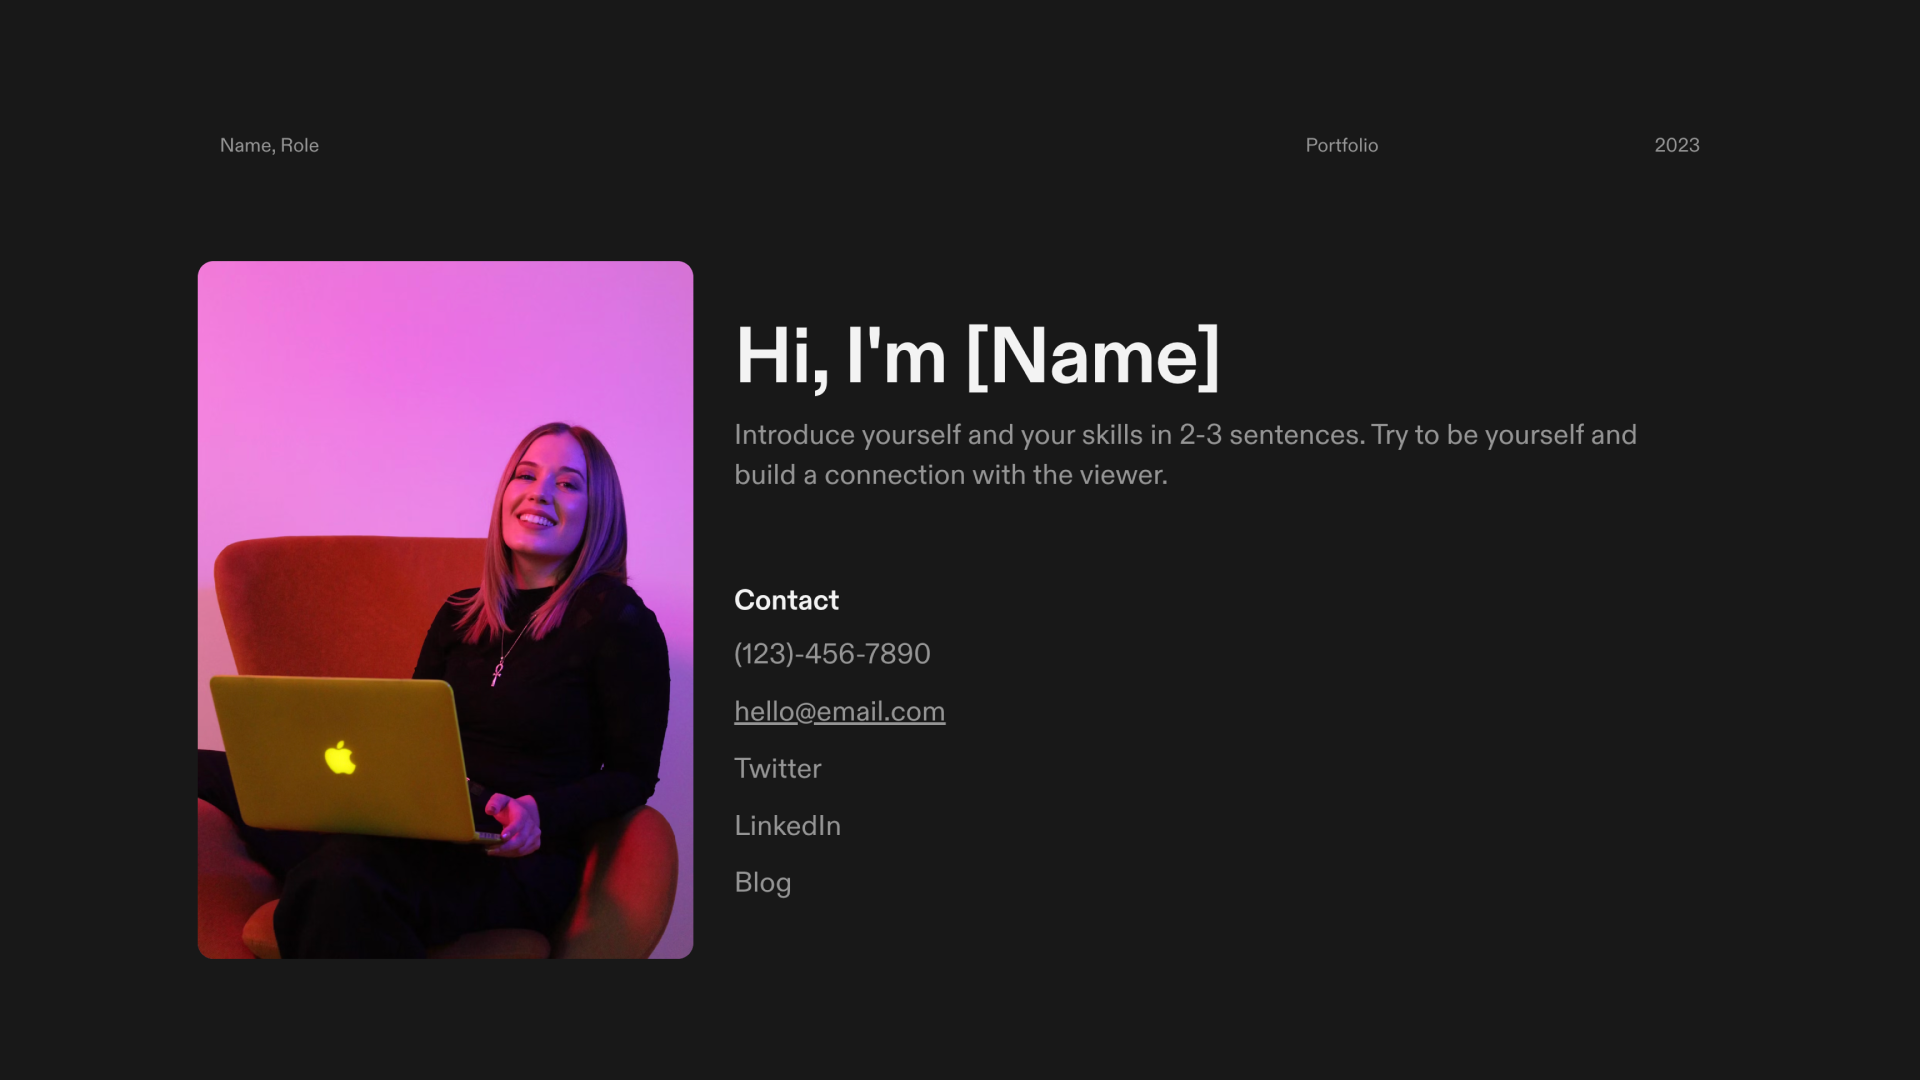Click the glowing Apple logo on laptop
1920x1080 pixels.
[340, 758]
